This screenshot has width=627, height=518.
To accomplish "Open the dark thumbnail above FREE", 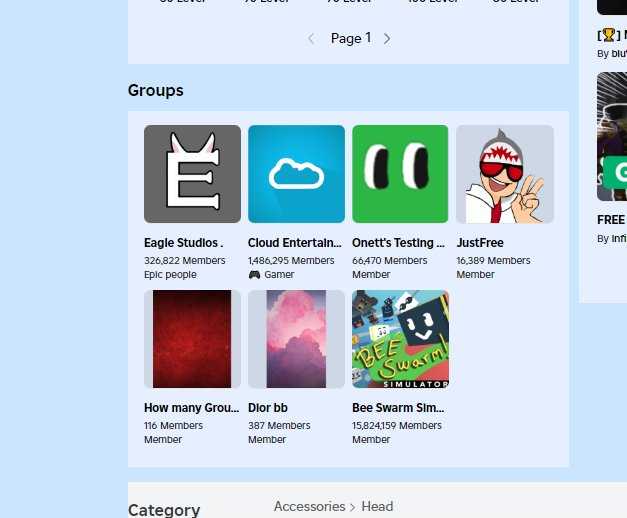I will pos(612,136).
